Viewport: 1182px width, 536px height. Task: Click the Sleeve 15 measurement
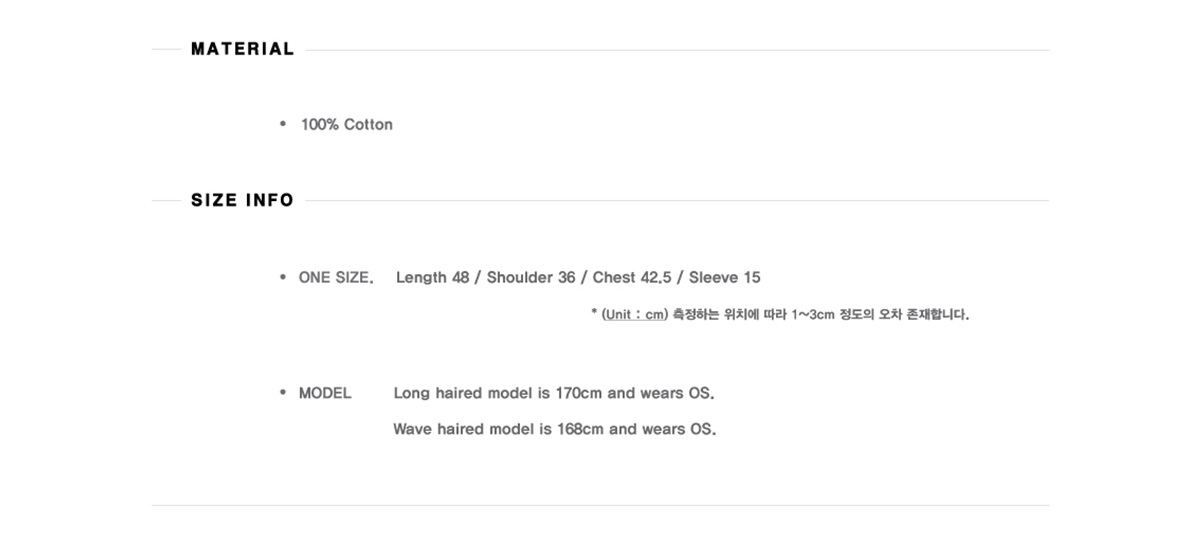click(724, 277)
